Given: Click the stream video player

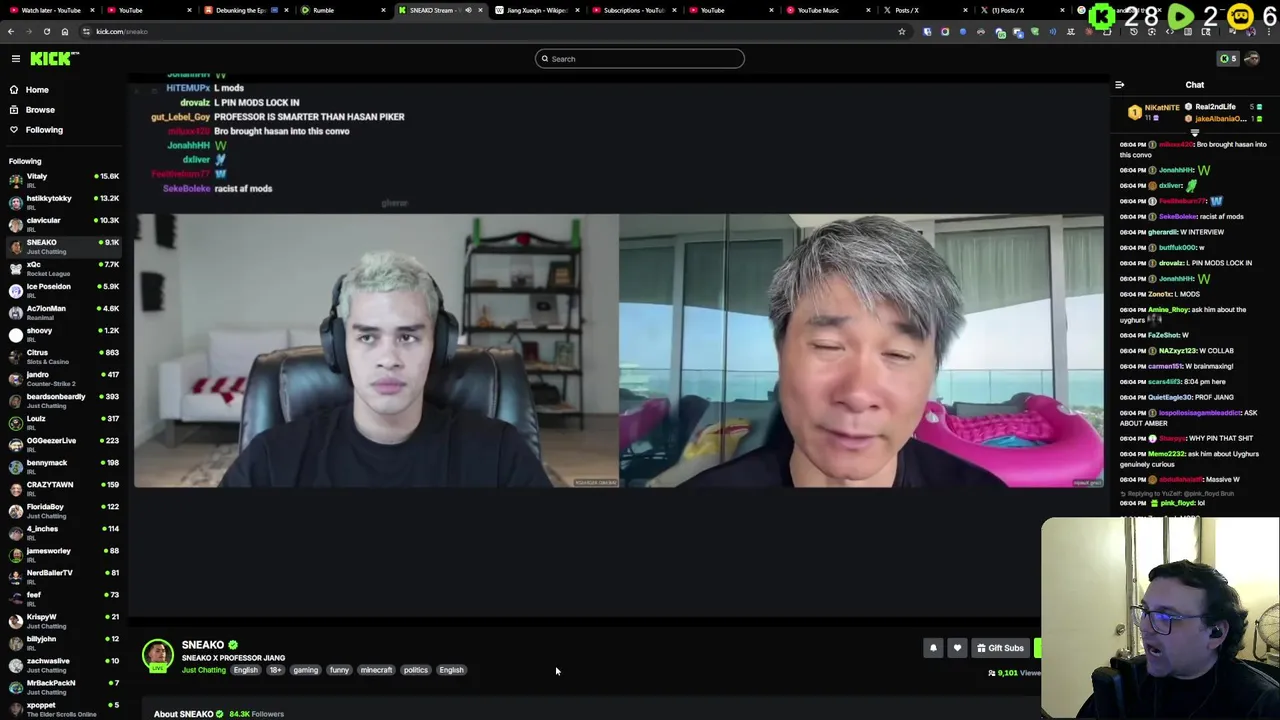Looking at the screenshot, I should (619, 350).
